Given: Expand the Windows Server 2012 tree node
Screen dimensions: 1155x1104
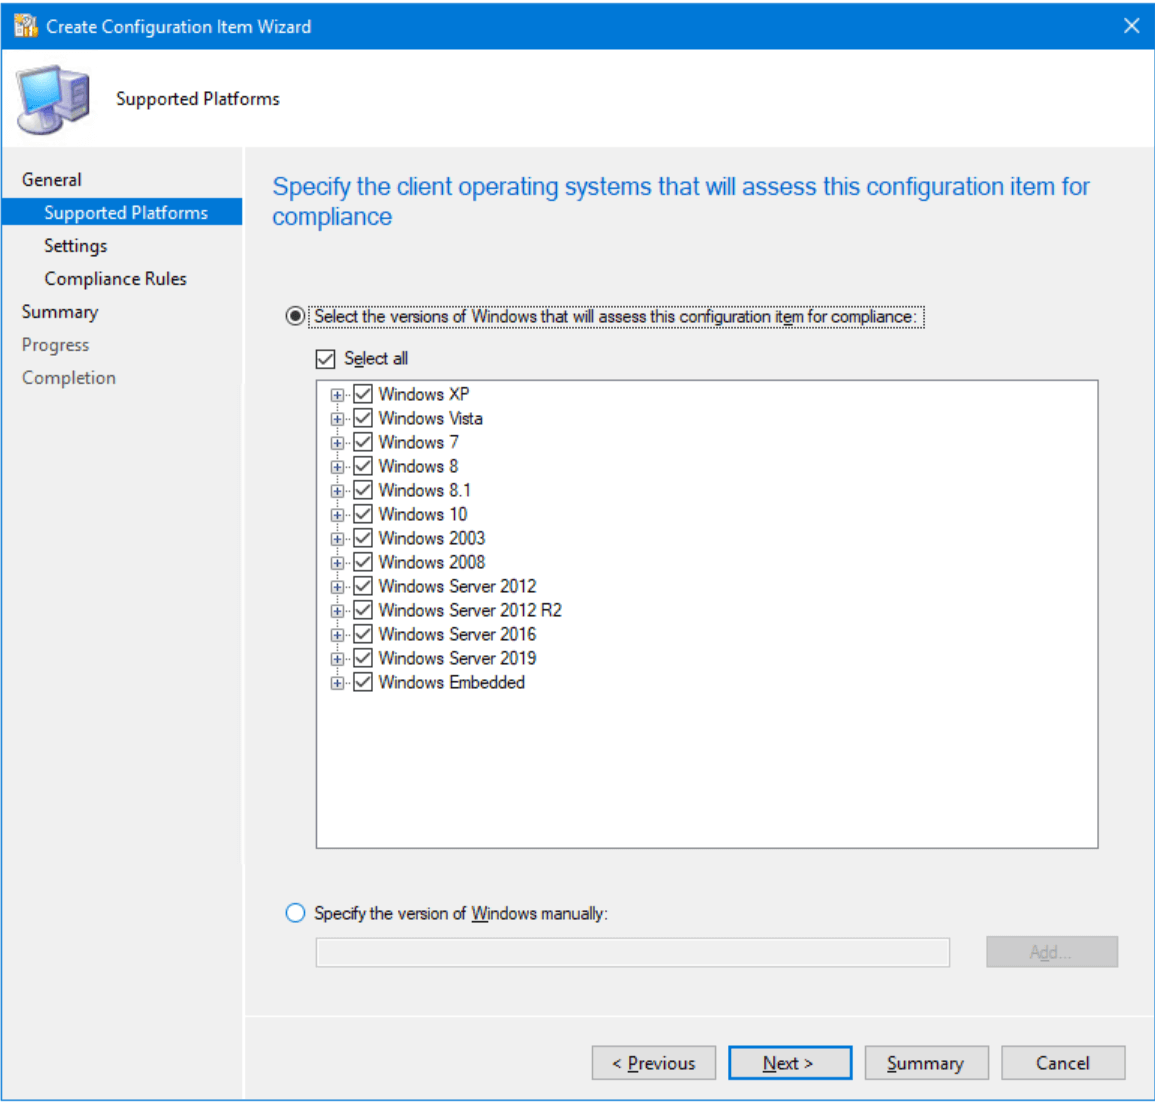Looking at the screenshot, I should pyautogui.click(x=337, y=587).
